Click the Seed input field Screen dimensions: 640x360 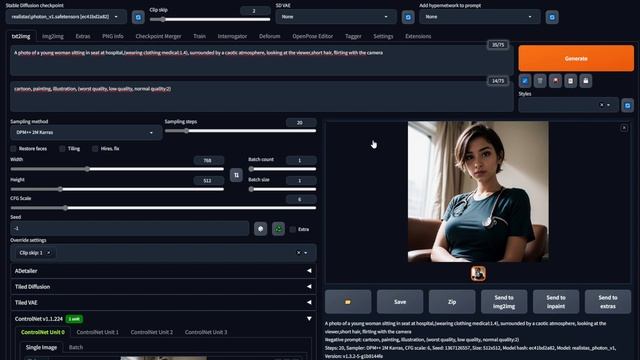point(130,229)
